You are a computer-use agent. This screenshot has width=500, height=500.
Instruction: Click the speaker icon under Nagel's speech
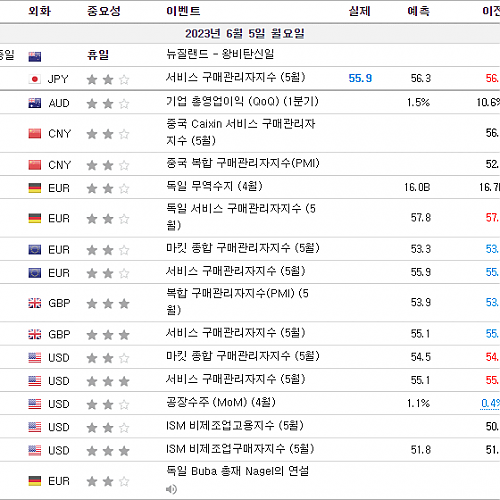[171, 489]
